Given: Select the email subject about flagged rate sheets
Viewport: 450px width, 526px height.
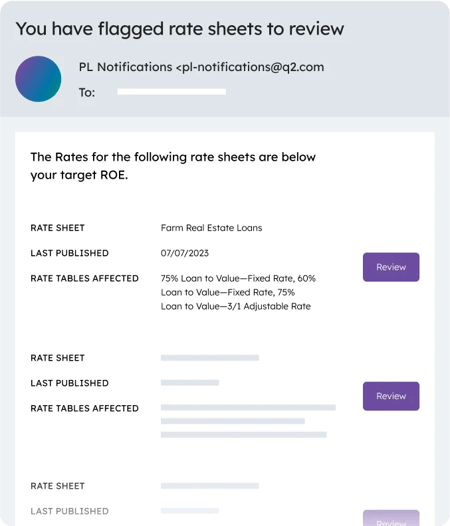Looking at the screenshot, I should (180, 29).
